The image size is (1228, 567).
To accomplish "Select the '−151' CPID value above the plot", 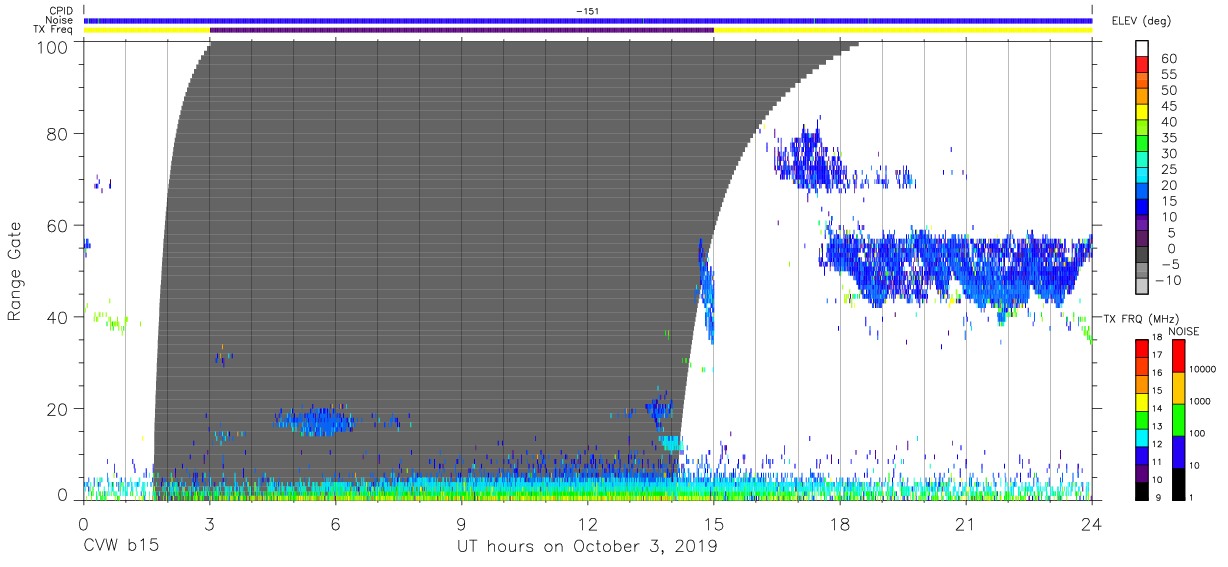I will (588, 11).
